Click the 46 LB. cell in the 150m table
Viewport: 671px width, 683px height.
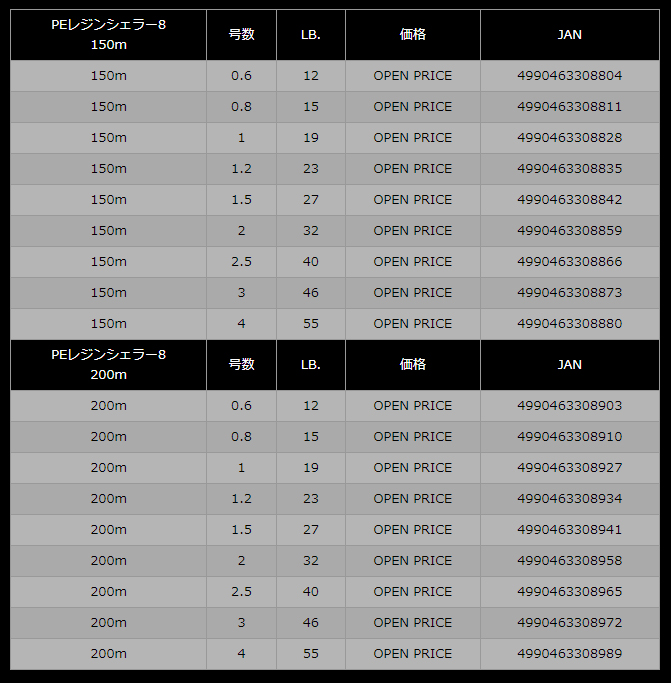click(x=311, y=293)
